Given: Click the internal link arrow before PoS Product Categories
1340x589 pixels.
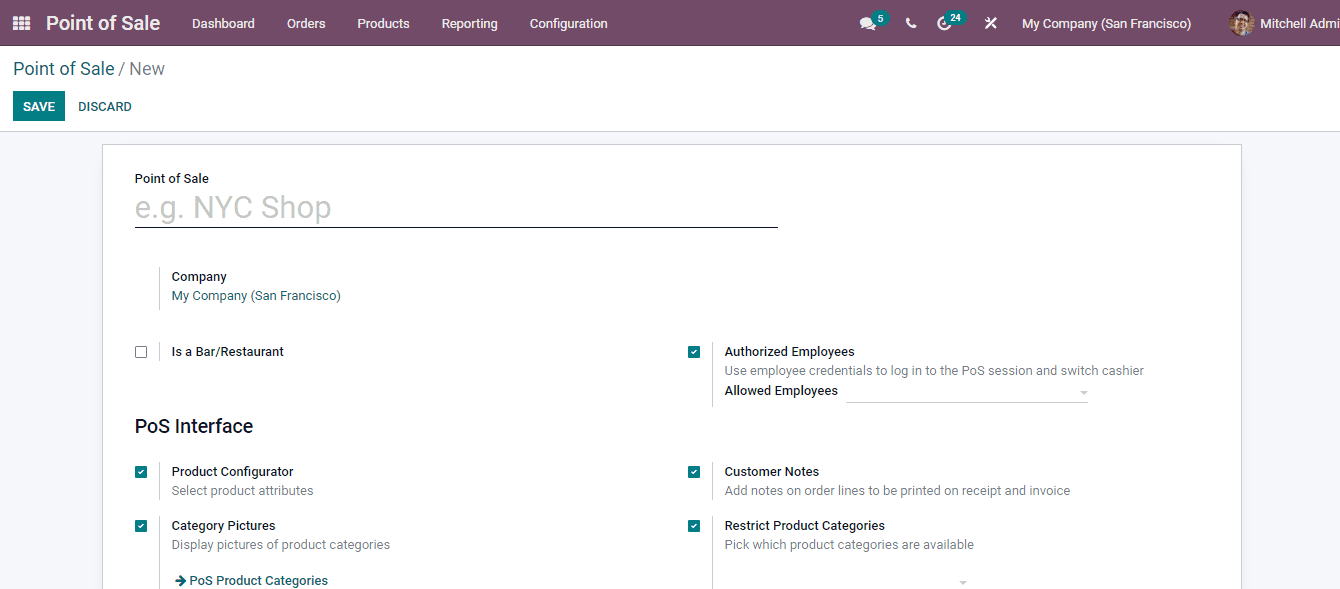Looking at the screenshot, I should [x=179, y=580].
